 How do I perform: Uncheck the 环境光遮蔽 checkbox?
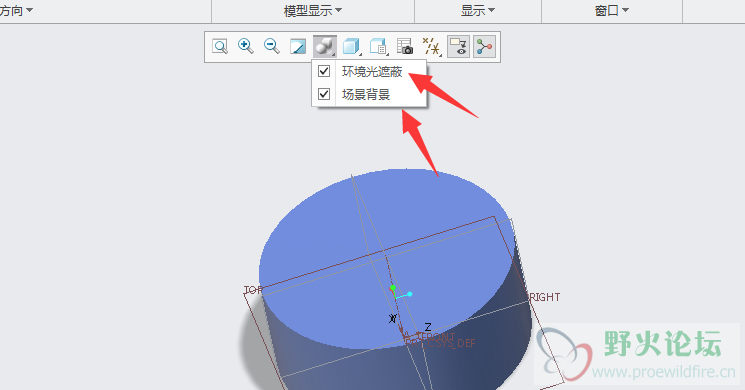[324, 71]
